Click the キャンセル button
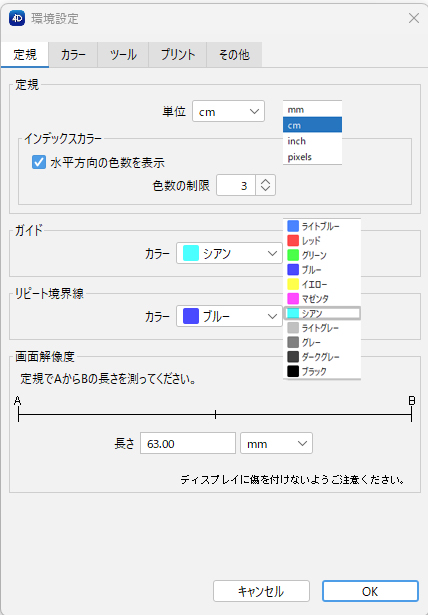The height and width of the screenshot is (615, 428). [x=261, y=591]
